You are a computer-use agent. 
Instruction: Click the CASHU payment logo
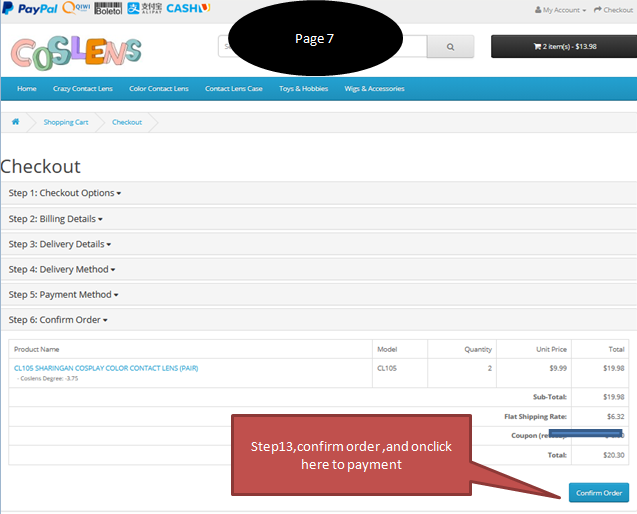click(x=187, y=8)
